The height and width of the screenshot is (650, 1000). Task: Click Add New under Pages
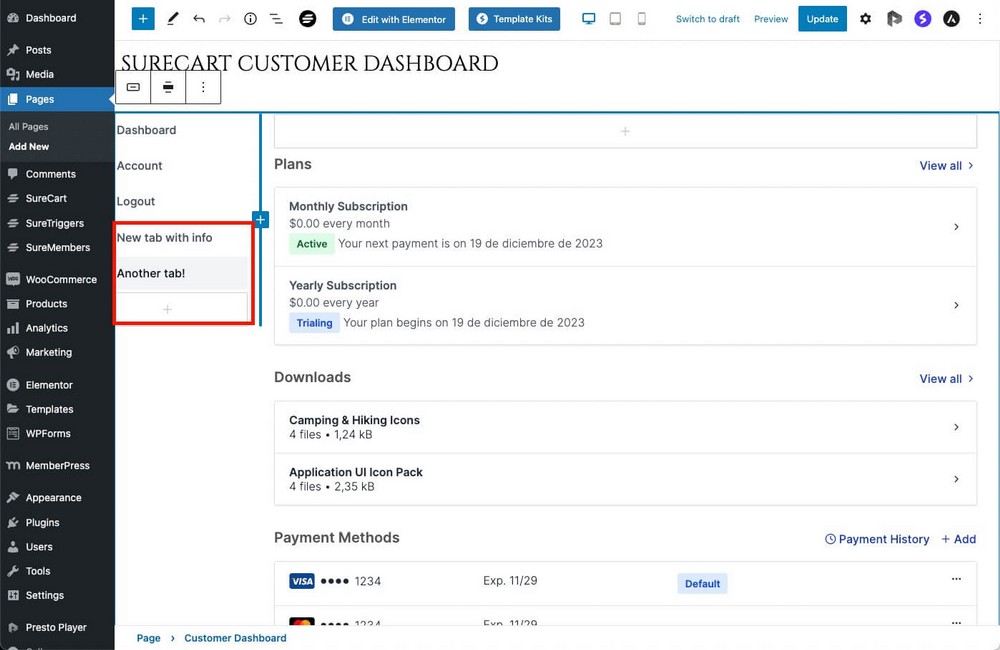click(x=29, y=146)
